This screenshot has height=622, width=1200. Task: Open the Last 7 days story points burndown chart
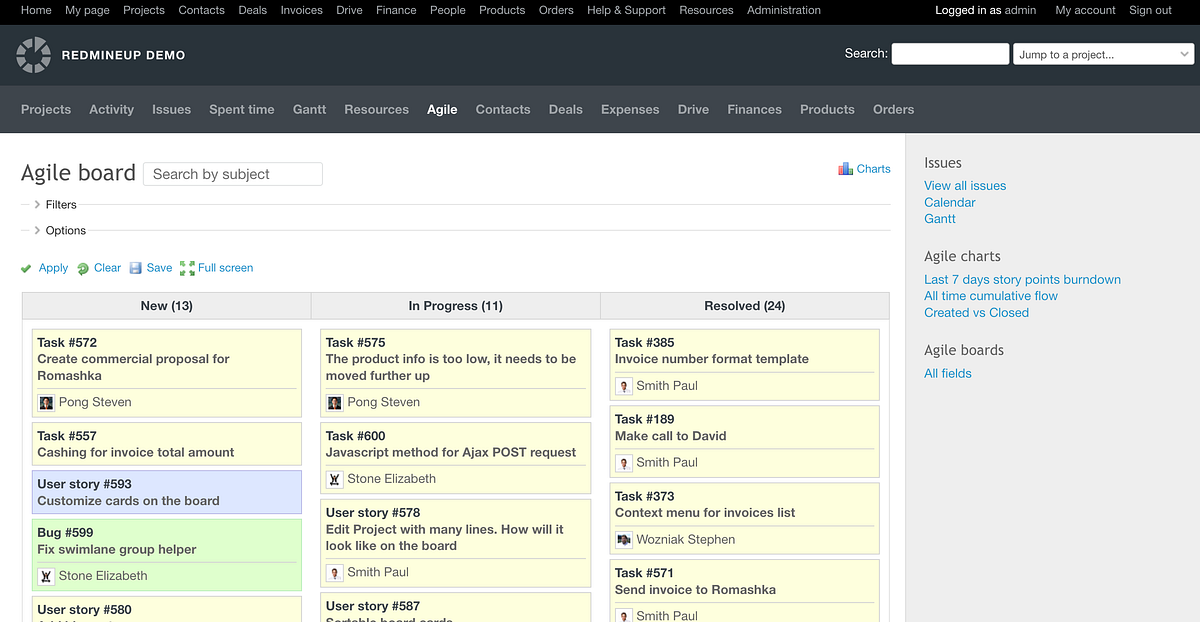point(1022,279)
